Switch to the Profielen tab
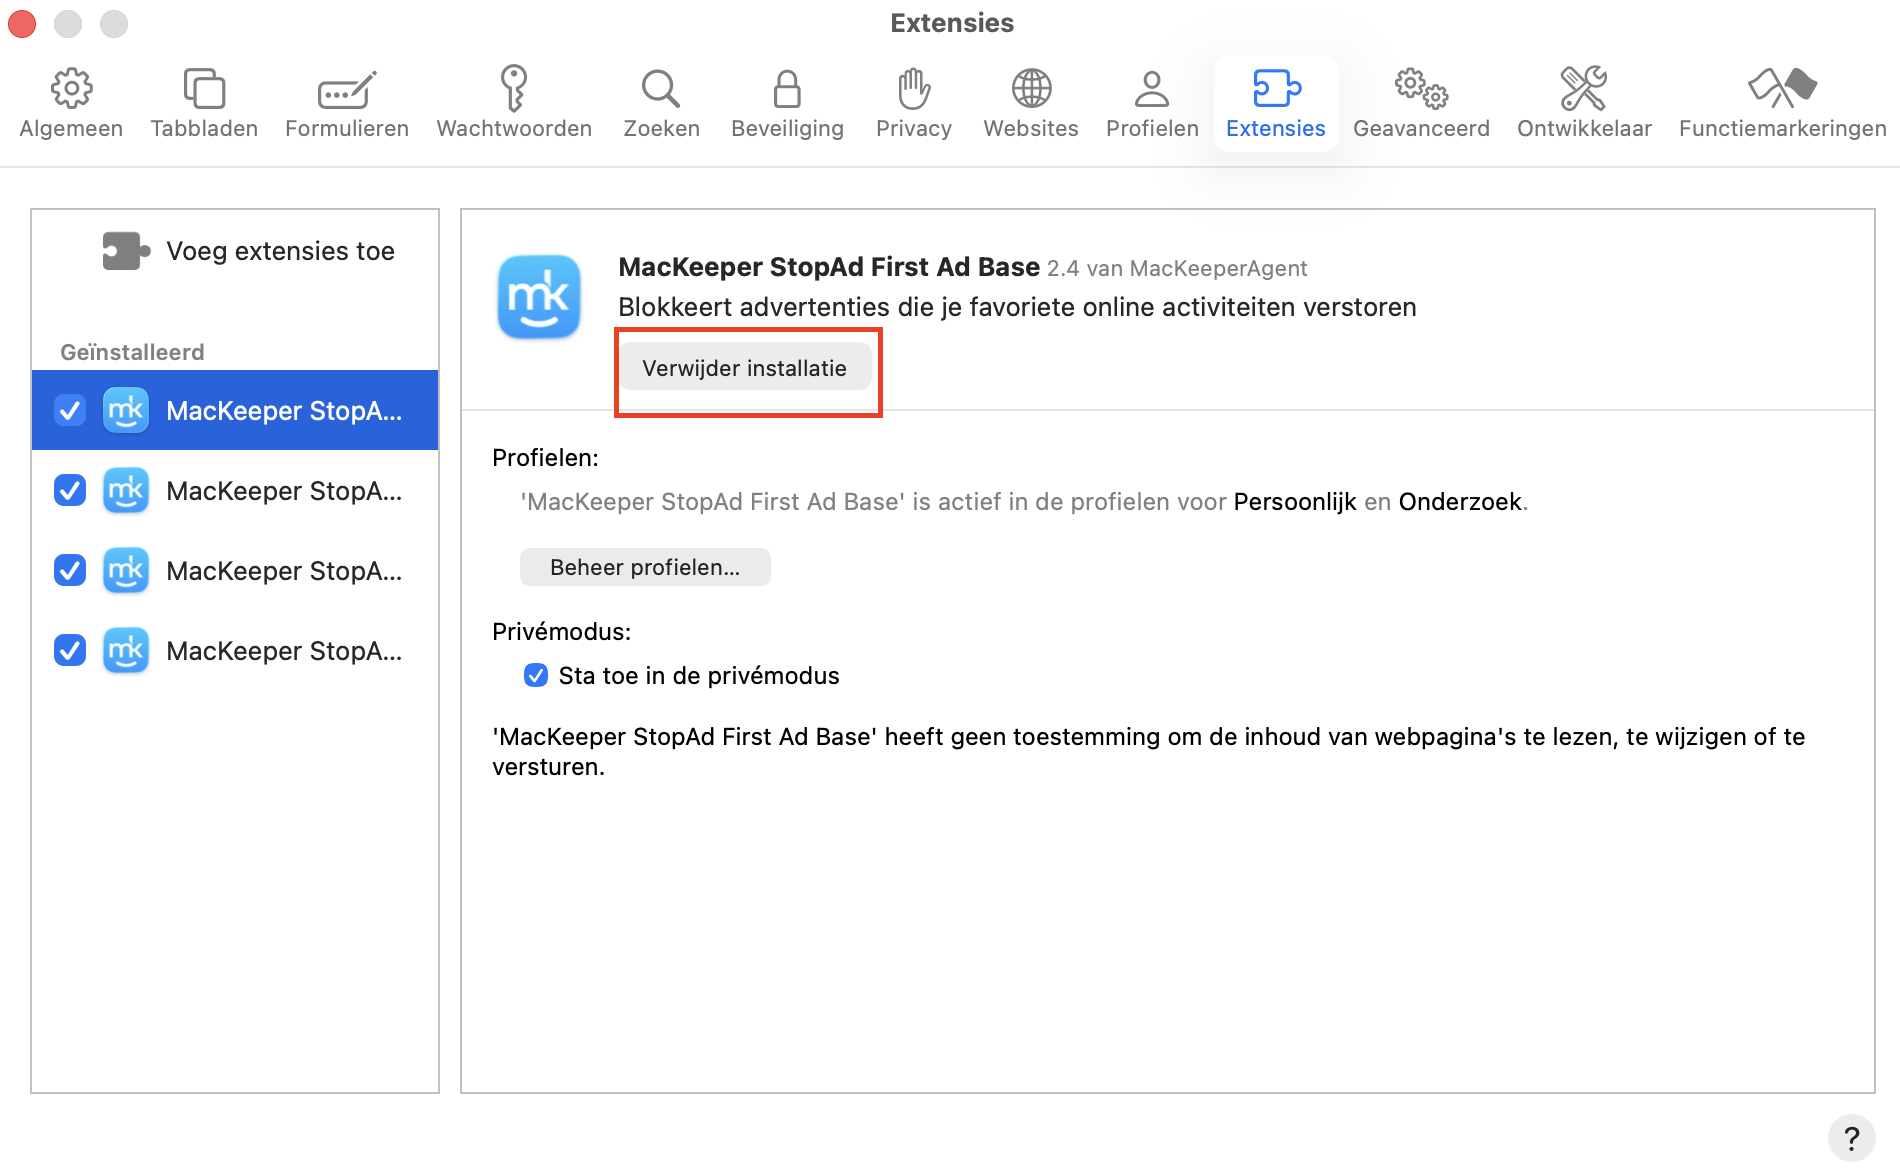 1152,103
